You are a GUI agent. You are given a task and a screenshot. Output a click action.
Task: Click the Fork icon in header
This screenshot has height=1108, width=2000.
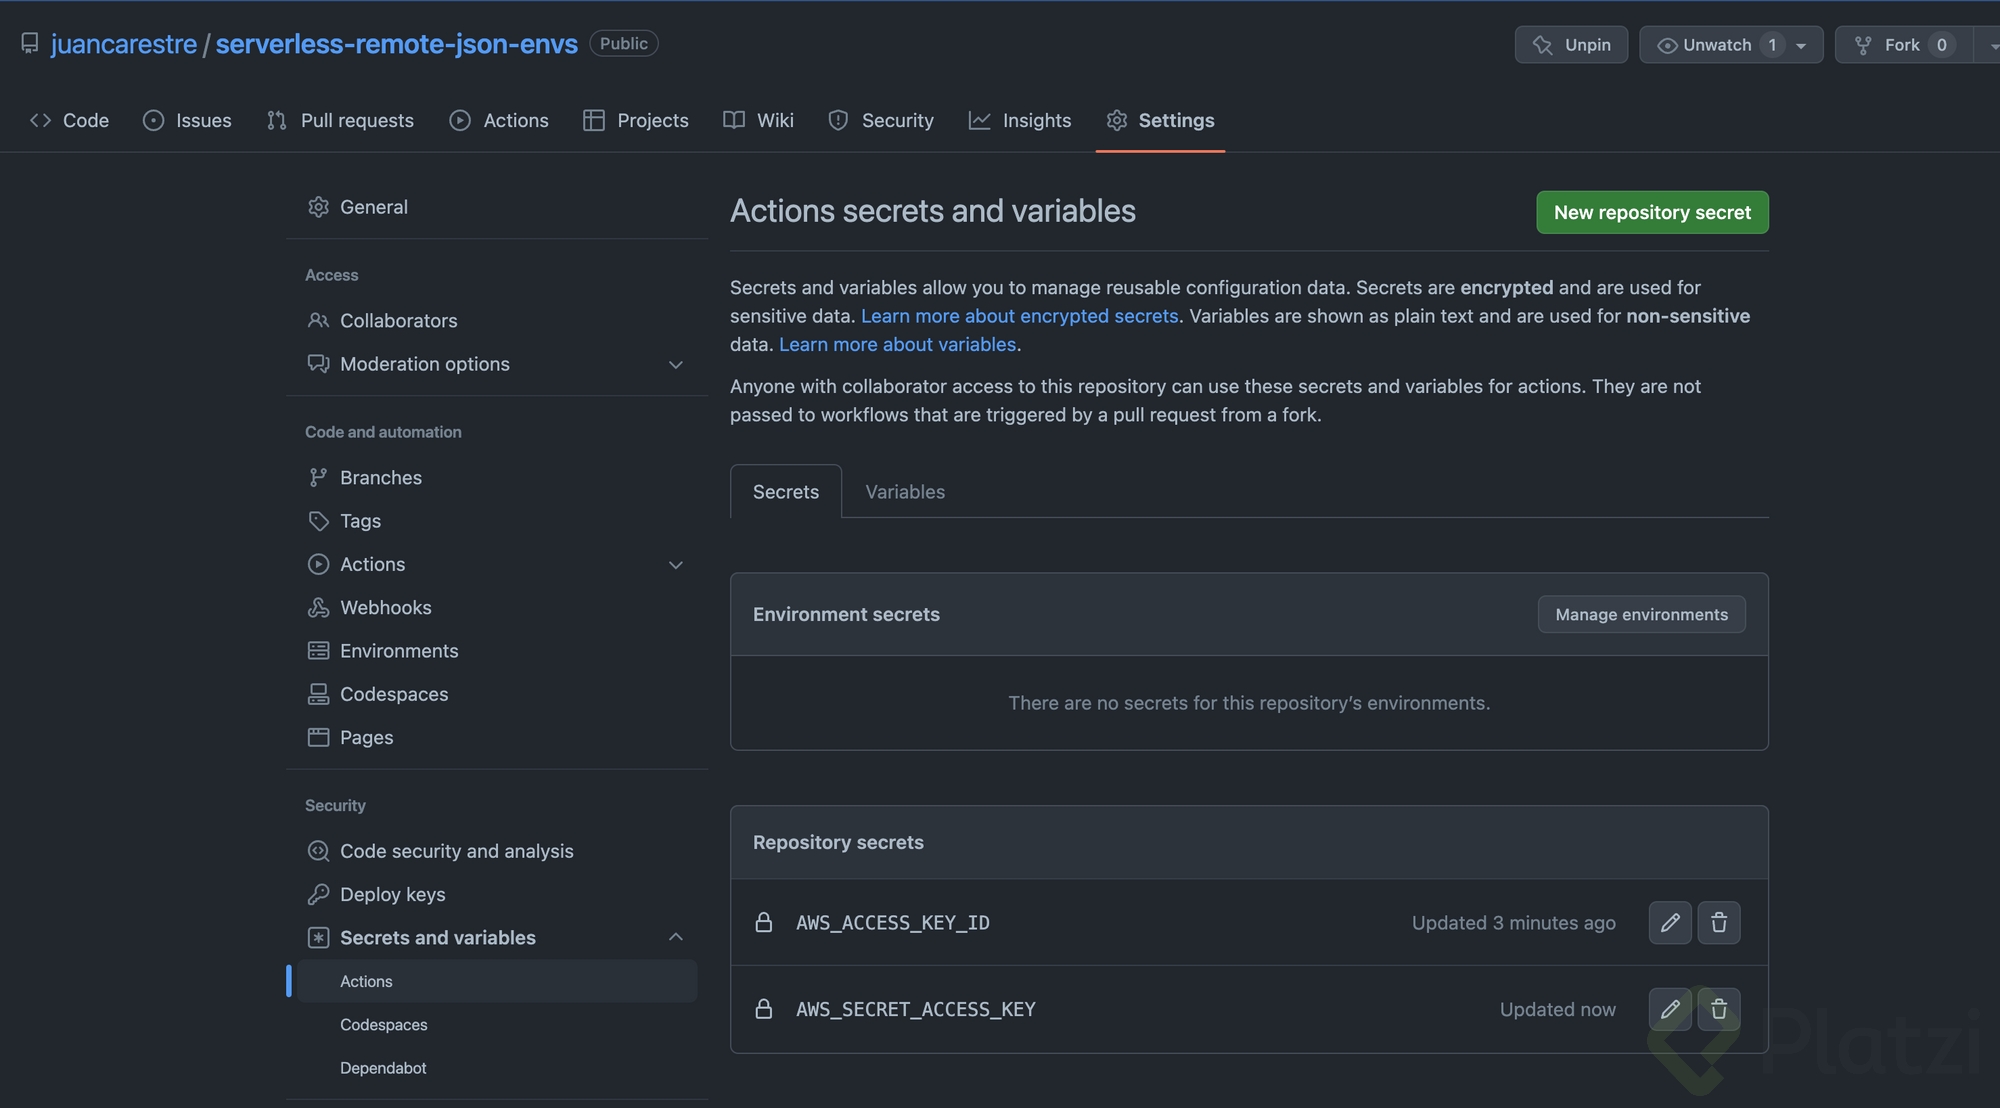[x=1863, y=45]
